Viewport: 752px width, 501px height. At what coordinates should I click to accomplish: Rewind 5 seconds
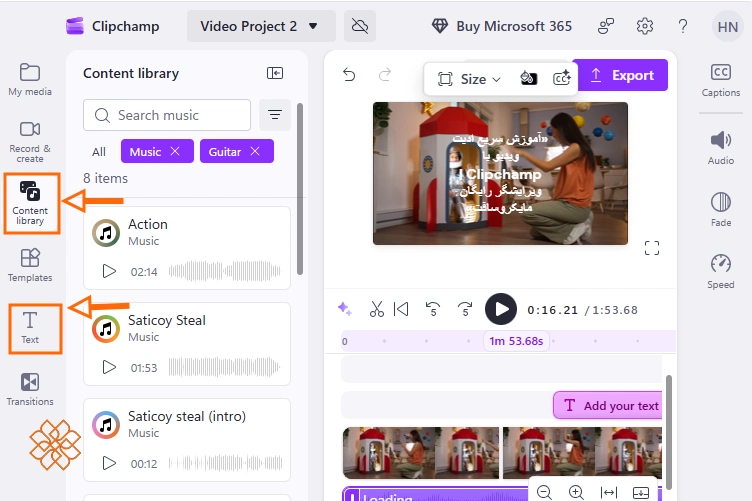pyautogui.click(x=433, y=309)
